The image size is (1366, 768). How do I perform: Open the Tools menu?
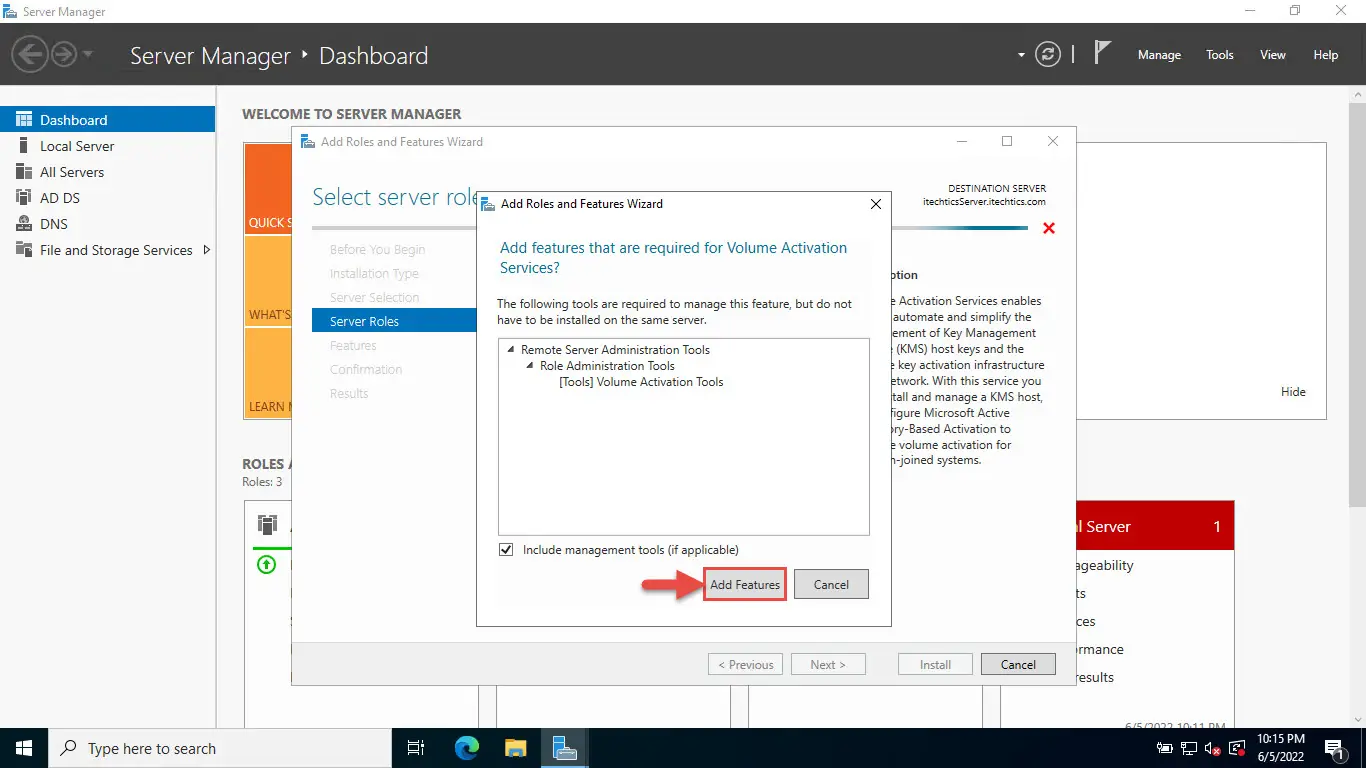(1219, 55)
